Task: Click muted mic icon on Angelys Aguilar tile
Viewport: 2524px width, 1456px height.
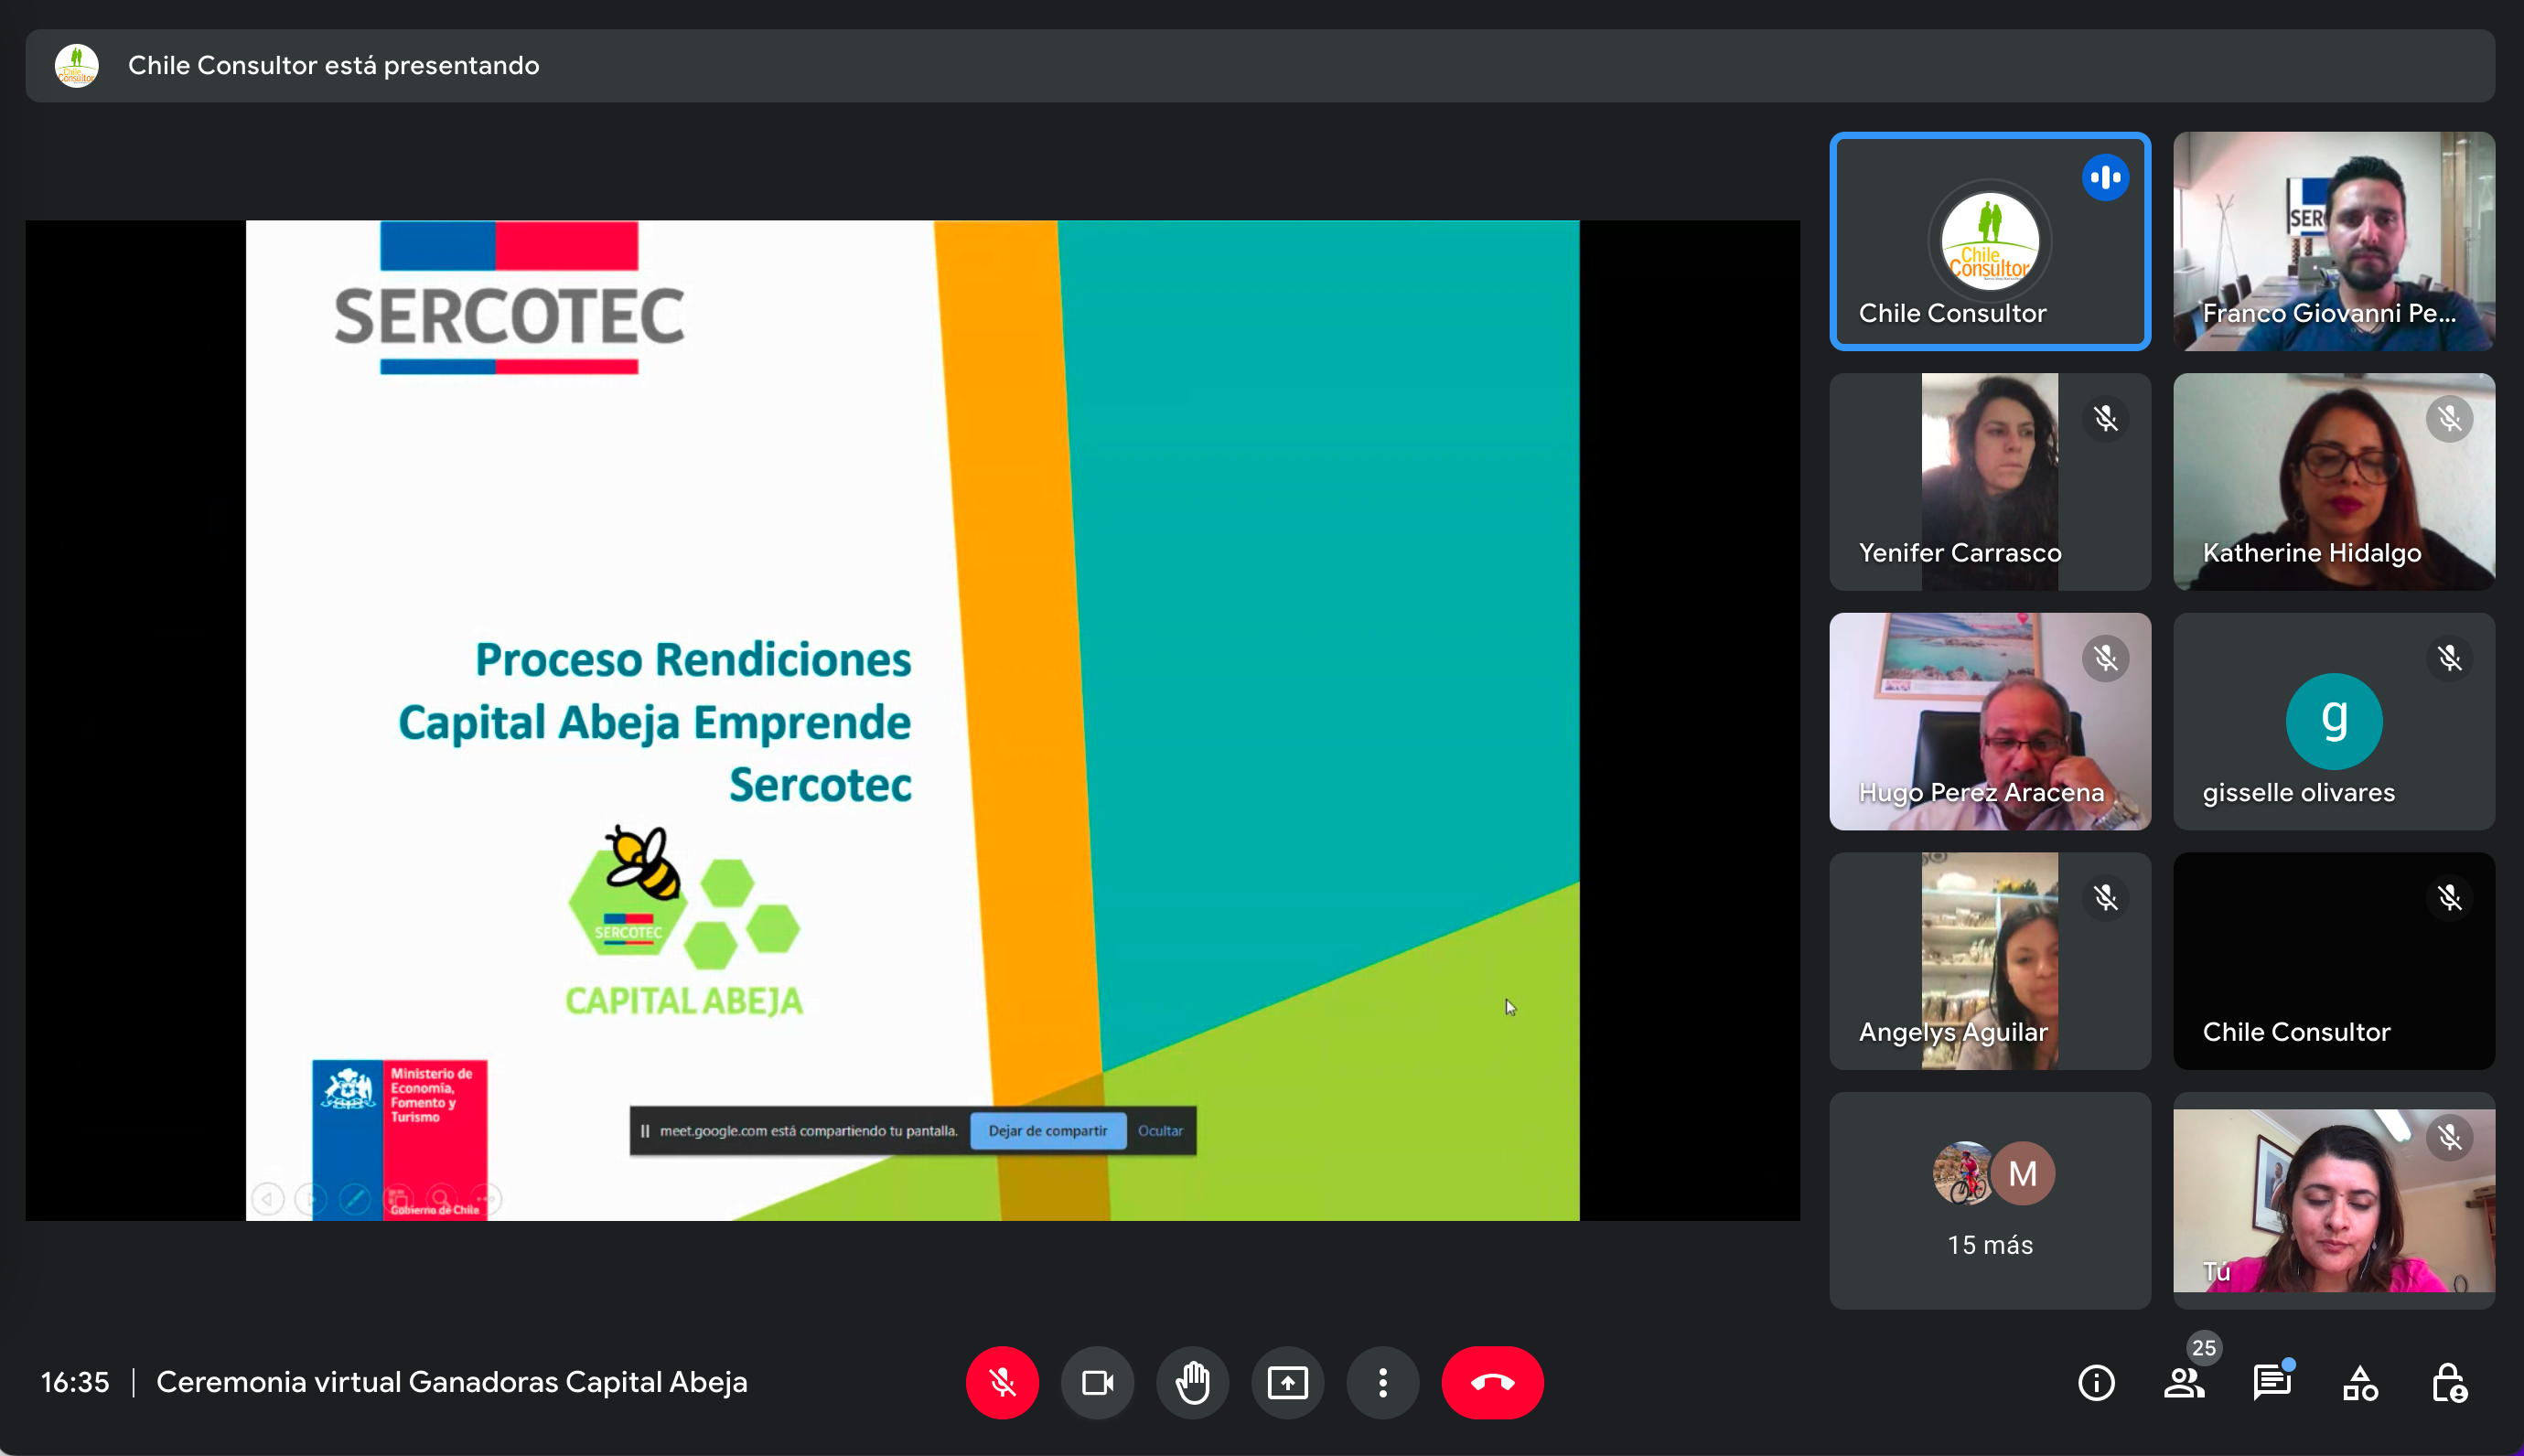Action: click(x=2105, y=897)
